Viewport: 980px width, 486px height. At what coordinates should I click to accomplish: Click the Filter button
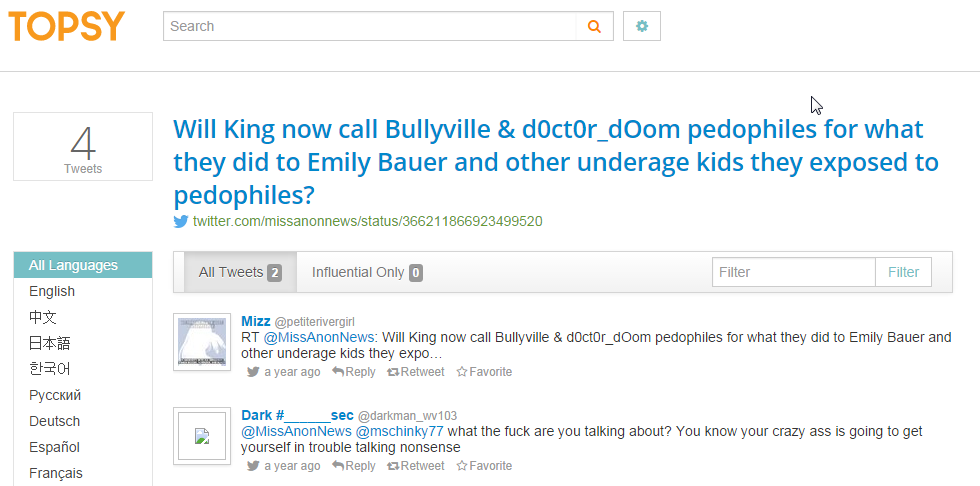pos(903,272)
